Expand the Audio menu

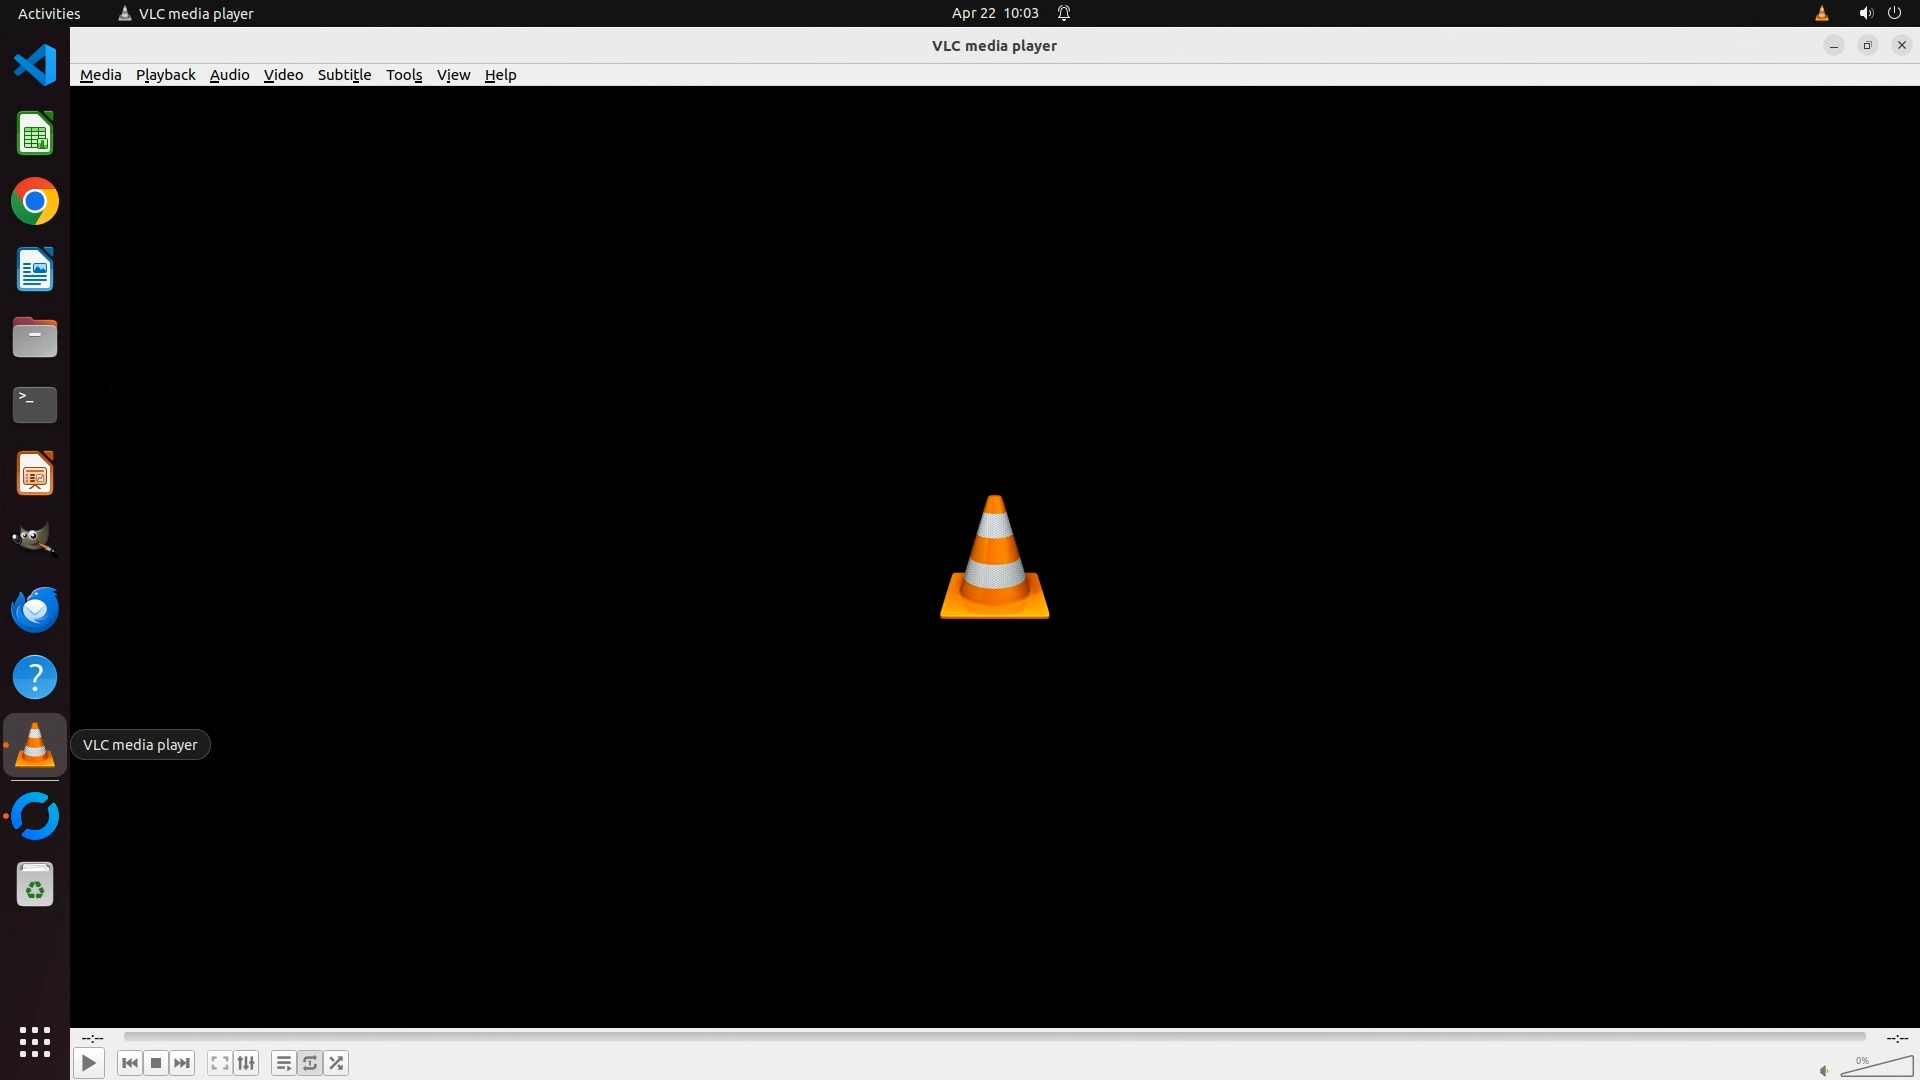(229, 75)
